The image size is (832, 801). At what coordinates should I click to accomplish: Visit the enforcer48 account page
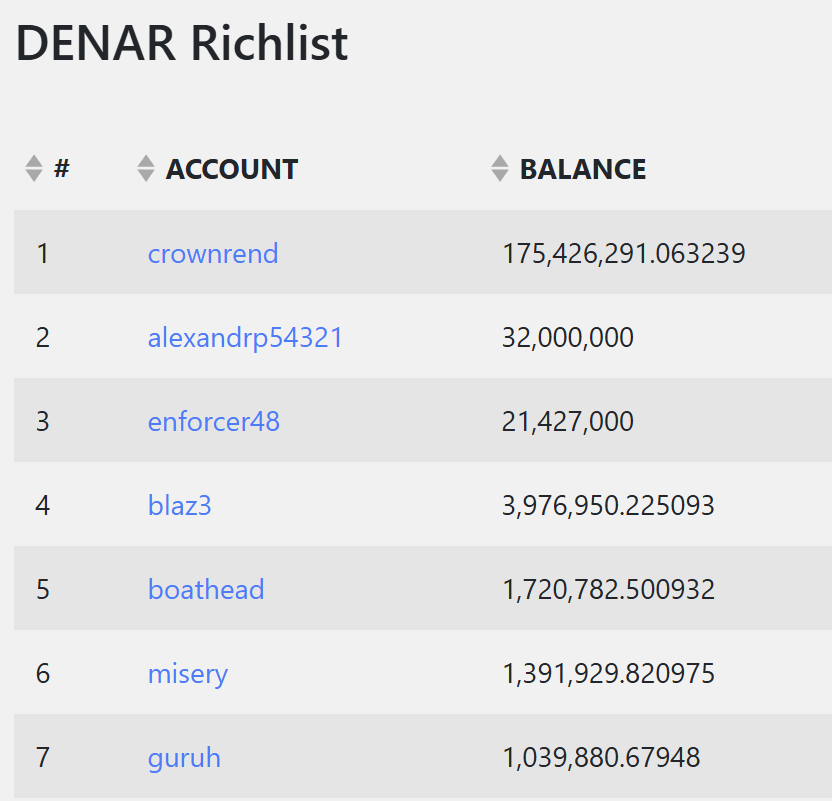coord(213,422)
